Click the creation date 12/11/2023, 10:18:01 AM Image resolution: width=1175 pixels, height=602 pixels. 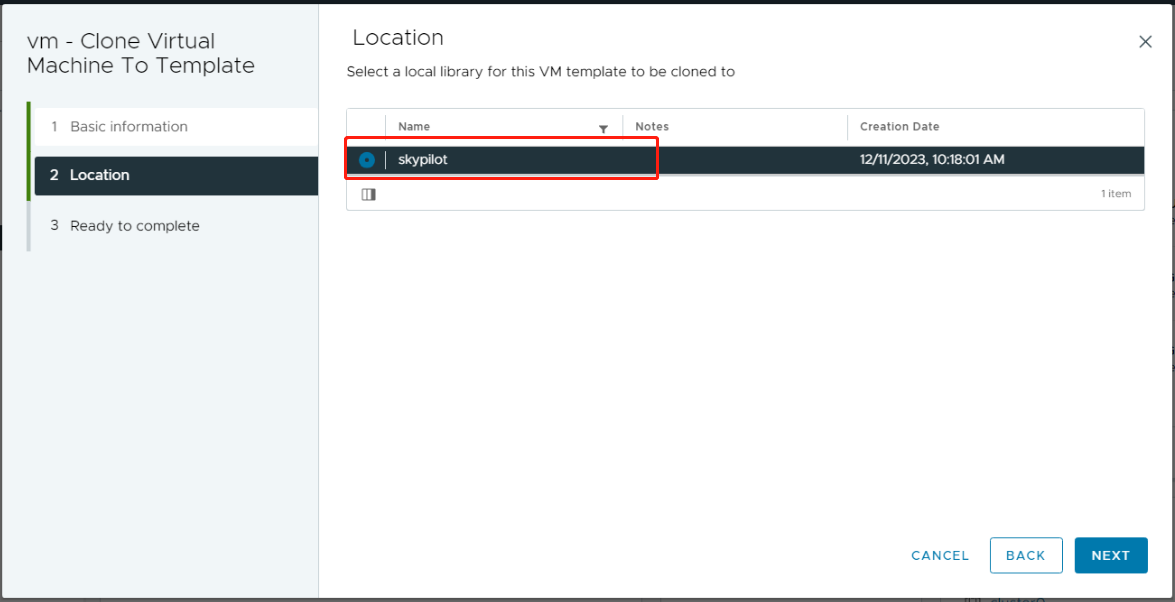tap(932, 160)
